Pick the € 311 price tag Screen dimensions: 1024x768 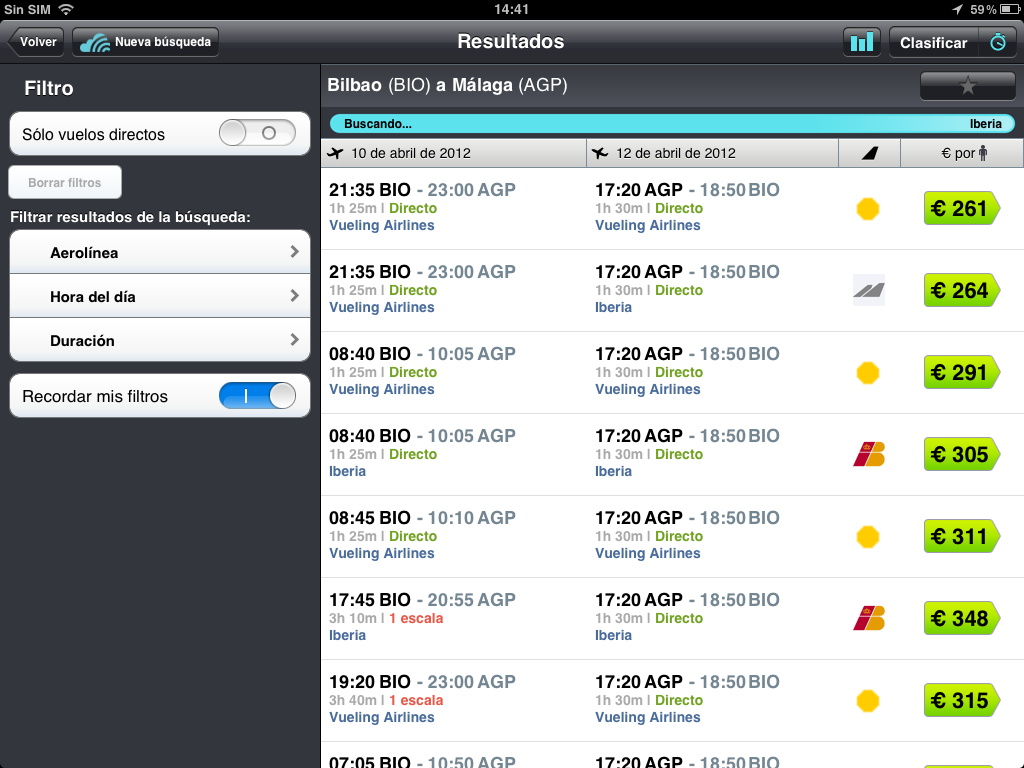(961, 536)
